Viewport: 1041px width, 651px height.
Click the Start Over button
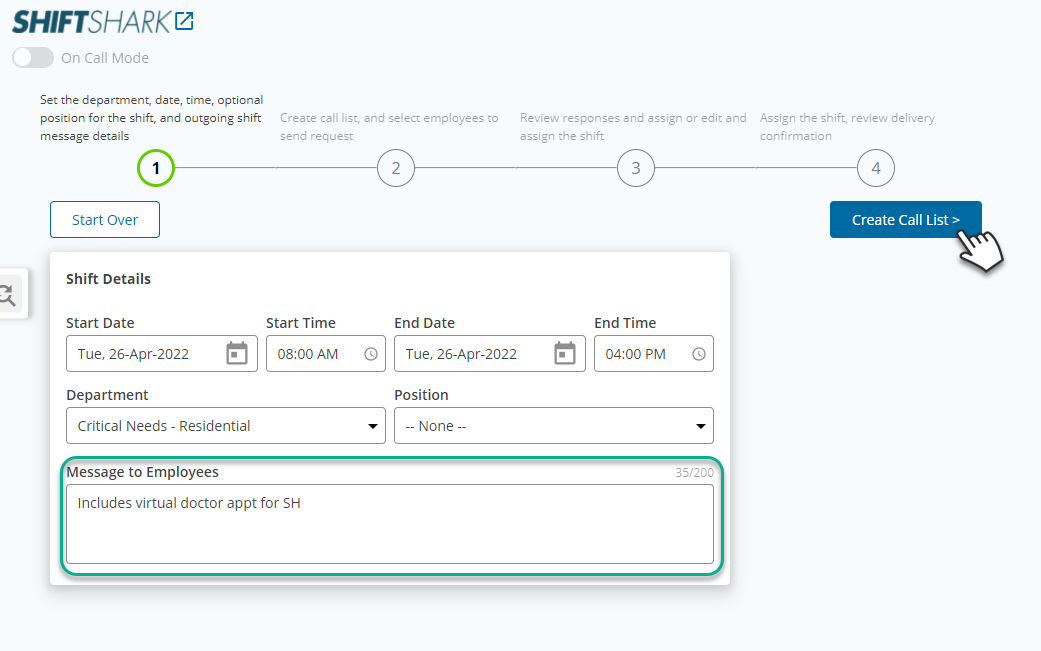pos(105,220)
